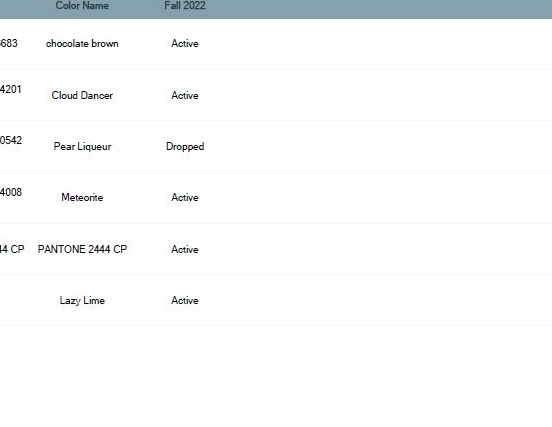Click the code ending in 4008
Screen dimensions: 552x427
tap(11, 192)
